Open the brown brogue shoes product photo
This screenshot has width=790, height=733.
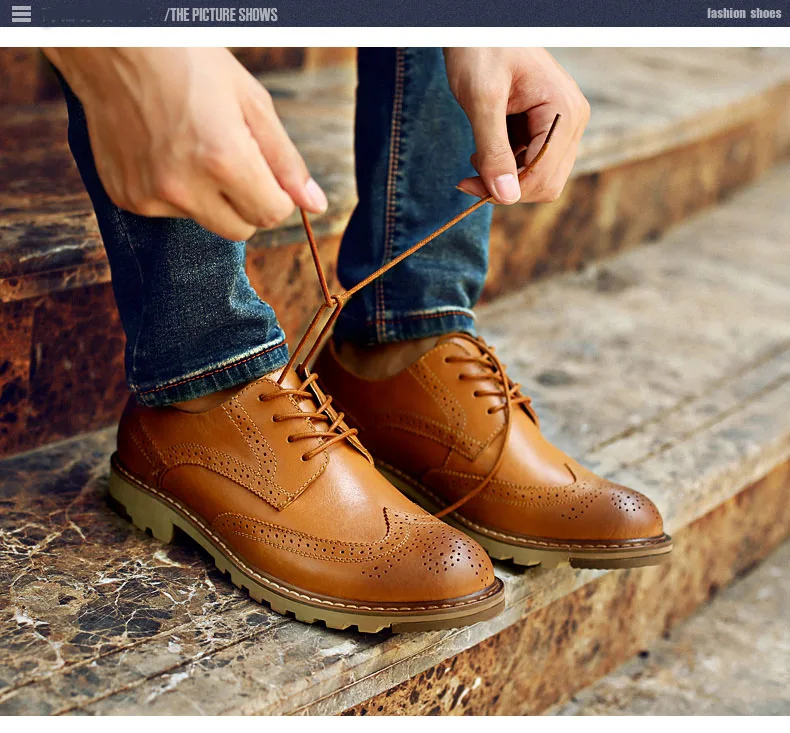click(395, 381)
